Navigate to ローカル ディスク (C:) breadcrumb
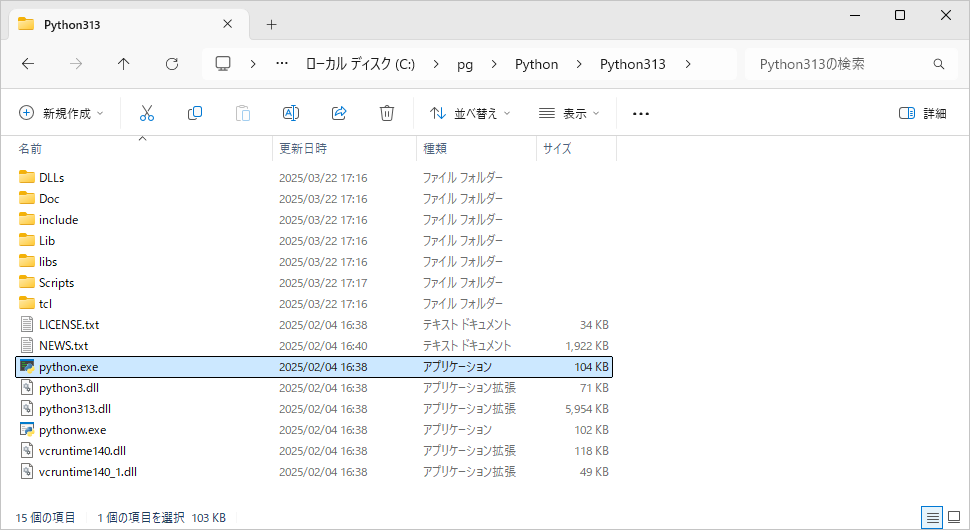This screenshot has width=970, height=530. pos(361,64)
